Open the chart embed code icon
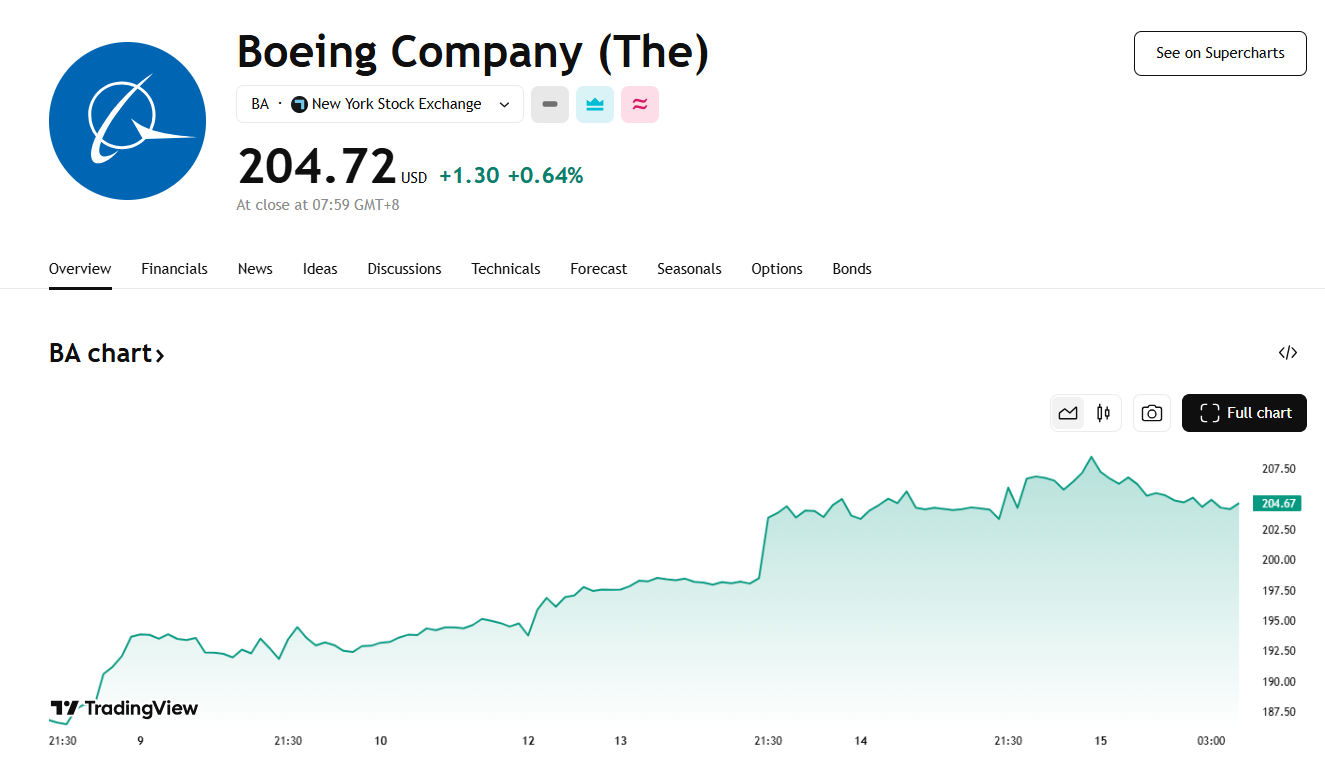Image resolution: width=1325 pixels, height=771 pixels. click(1288, 353)
